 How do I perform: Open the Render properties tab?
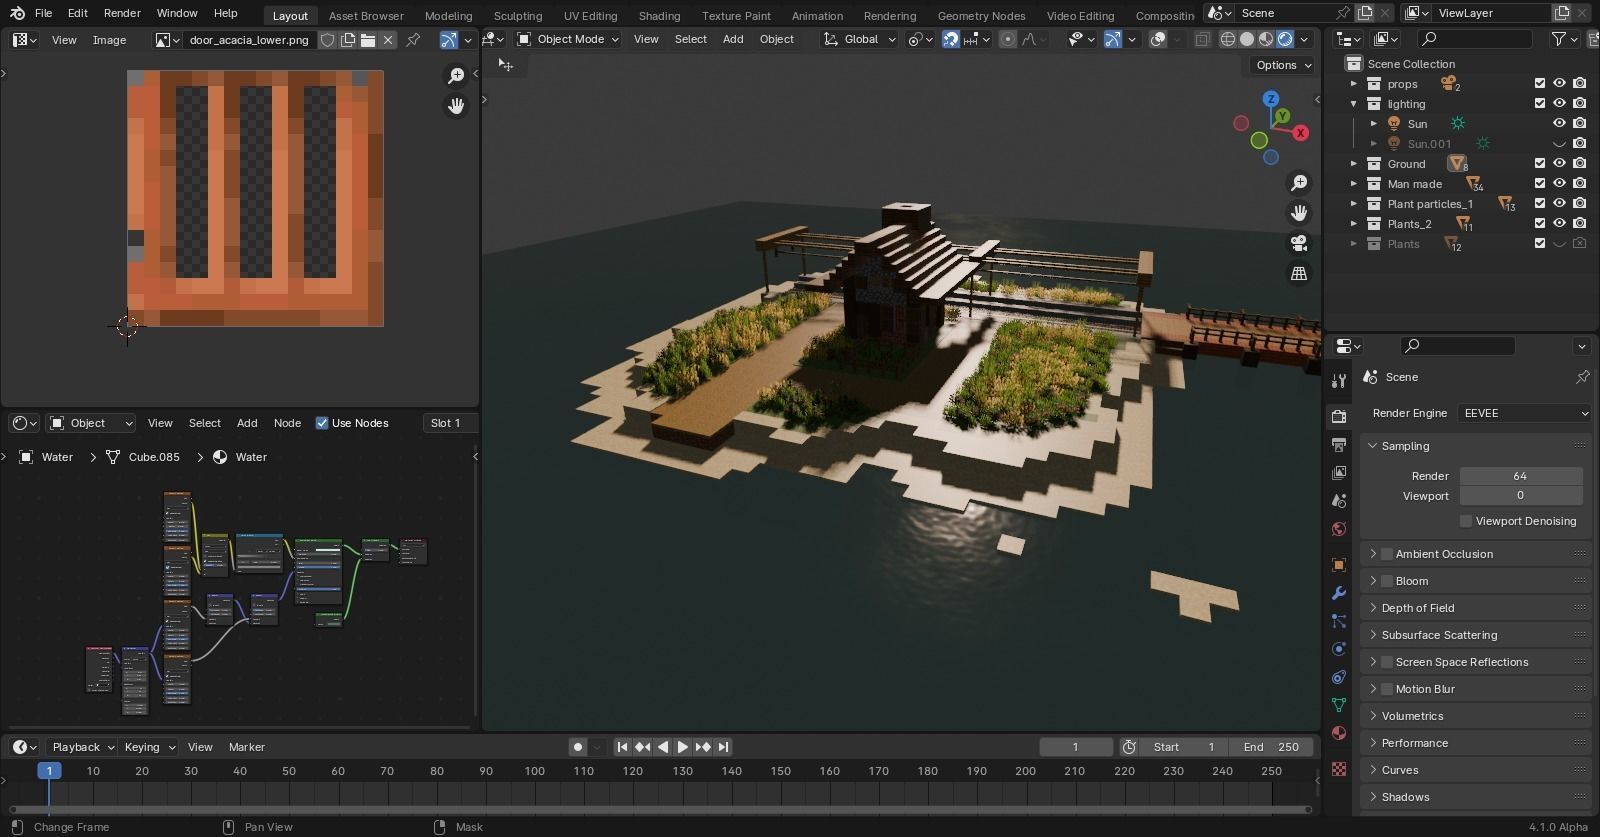(1339, 416)
